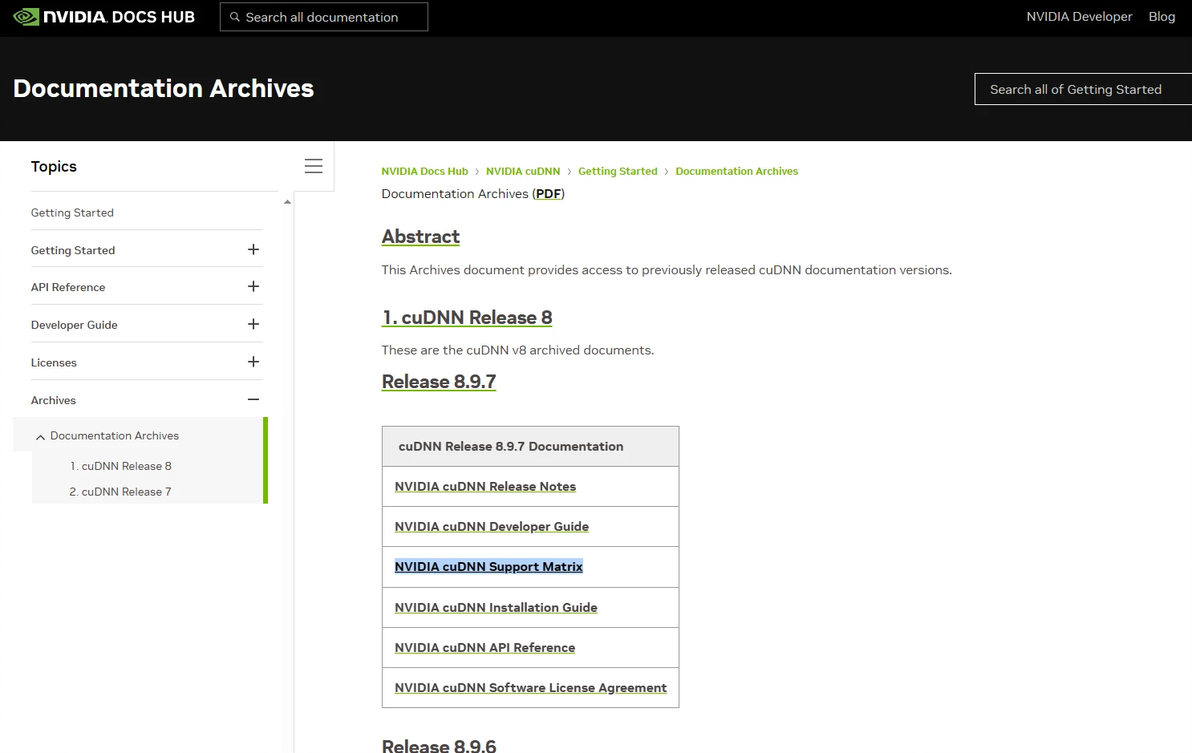Open the NVIDIA Docs Hub logo
The width and height of the screenshot is (1192, 753).
[104, 17]
